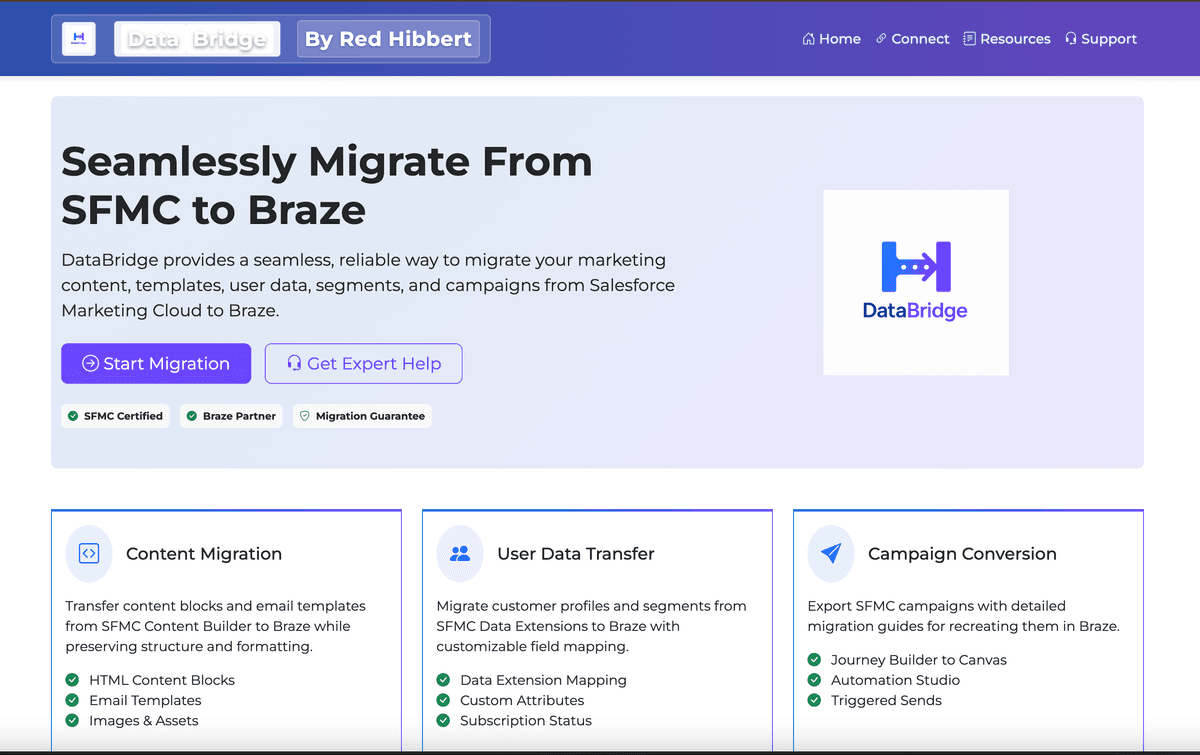Image resolution: width=1200 pixels, height=755 pixels.
Task: Click the Content Migration card heading
Action: [x=204, y=554]
